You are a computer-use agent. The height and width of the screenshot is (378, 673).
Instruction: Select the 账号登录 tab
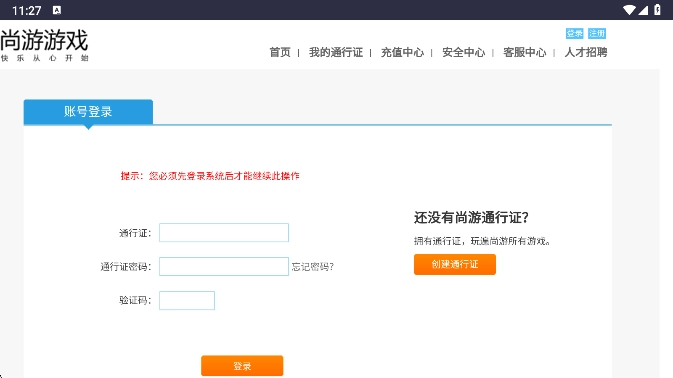(x=88, y=112)
